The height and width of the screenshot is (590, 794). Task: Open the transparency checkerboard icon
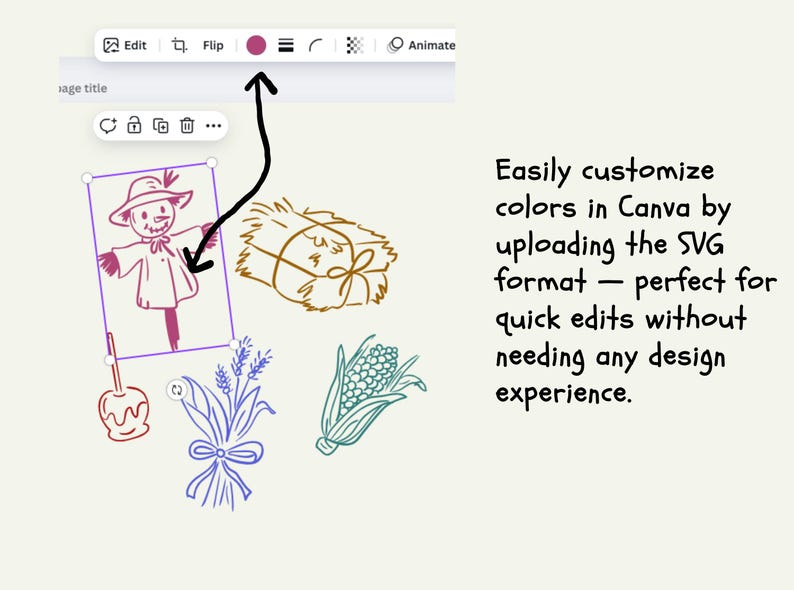[x=355, y=46]
